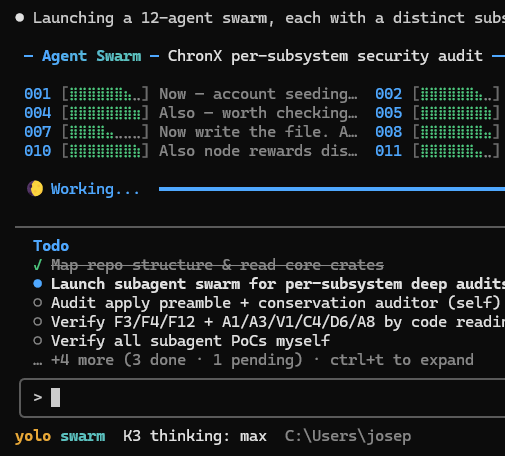Select agent number 004

coord(38,113)
